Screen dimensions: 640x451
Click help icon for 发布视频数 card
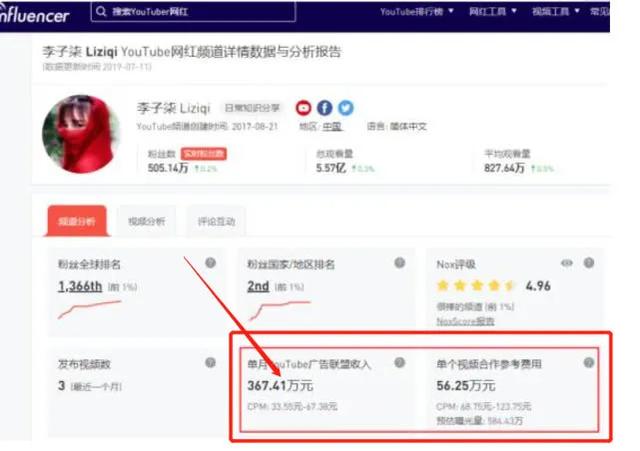(x=210, y=362)
